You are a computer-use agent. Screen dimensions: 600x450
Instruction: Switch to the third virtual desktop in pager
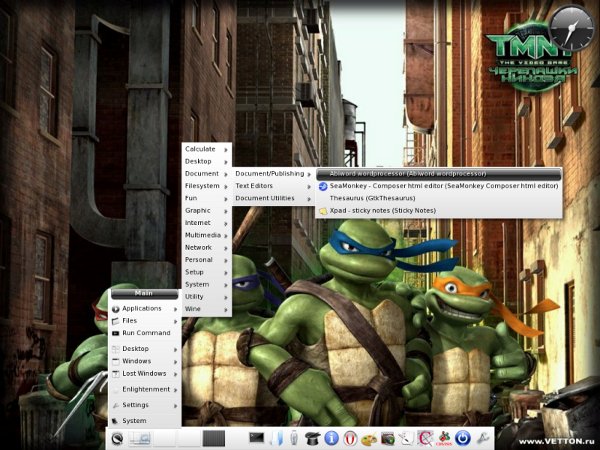coord(188,439)
